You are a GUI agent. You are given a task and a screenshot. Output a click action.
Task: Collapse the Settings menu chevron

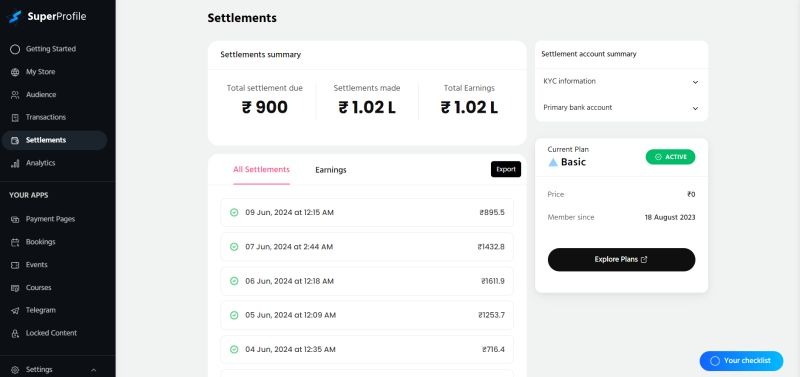93,370
